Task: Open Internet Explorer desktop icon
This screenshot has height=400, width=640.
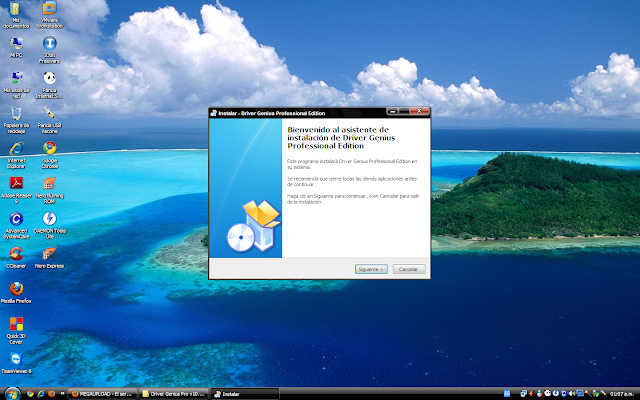Action: pos(16,155)
